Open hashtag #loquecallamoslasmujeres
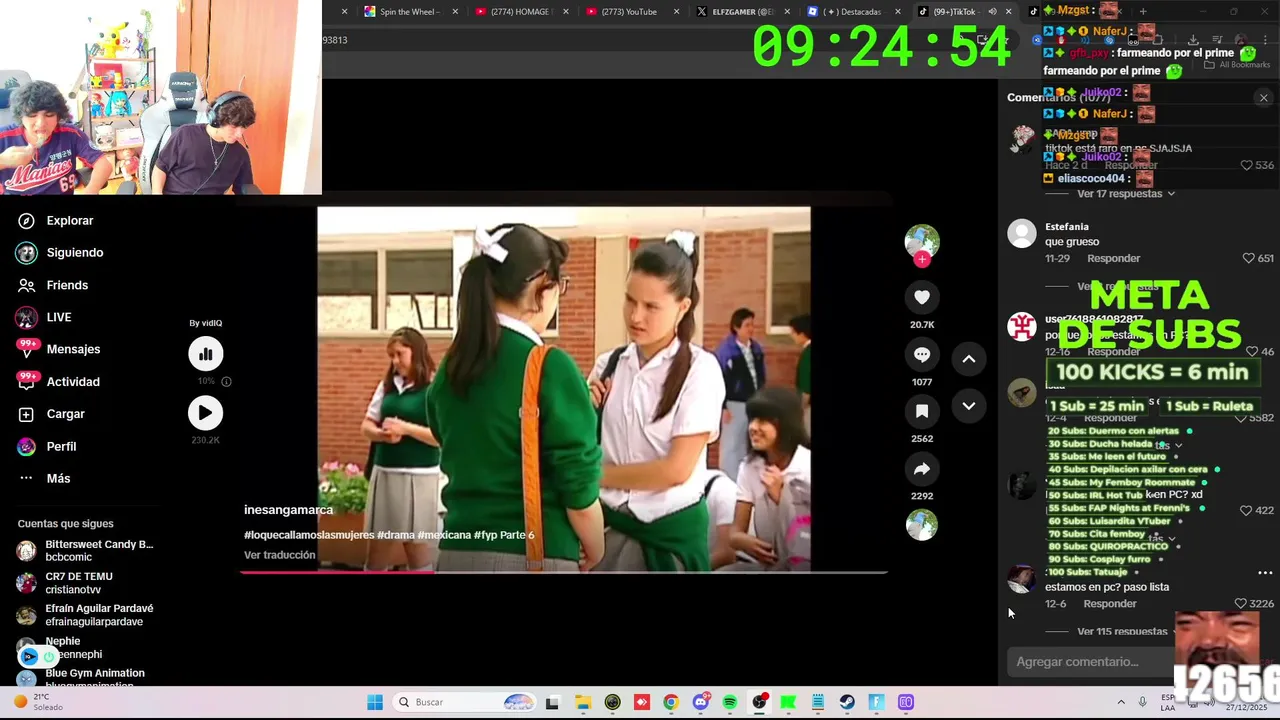Image resolution: width=1280 pixels, height=720 pixels. [309, 535]
